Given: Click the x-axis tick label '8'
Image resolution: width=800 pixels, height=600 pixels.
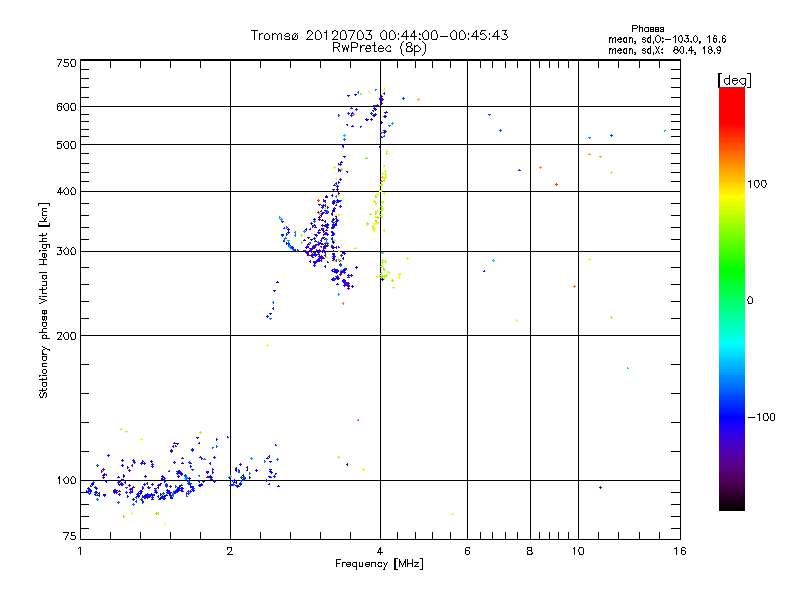Looking at the screenshot, I should coord(530,551).
